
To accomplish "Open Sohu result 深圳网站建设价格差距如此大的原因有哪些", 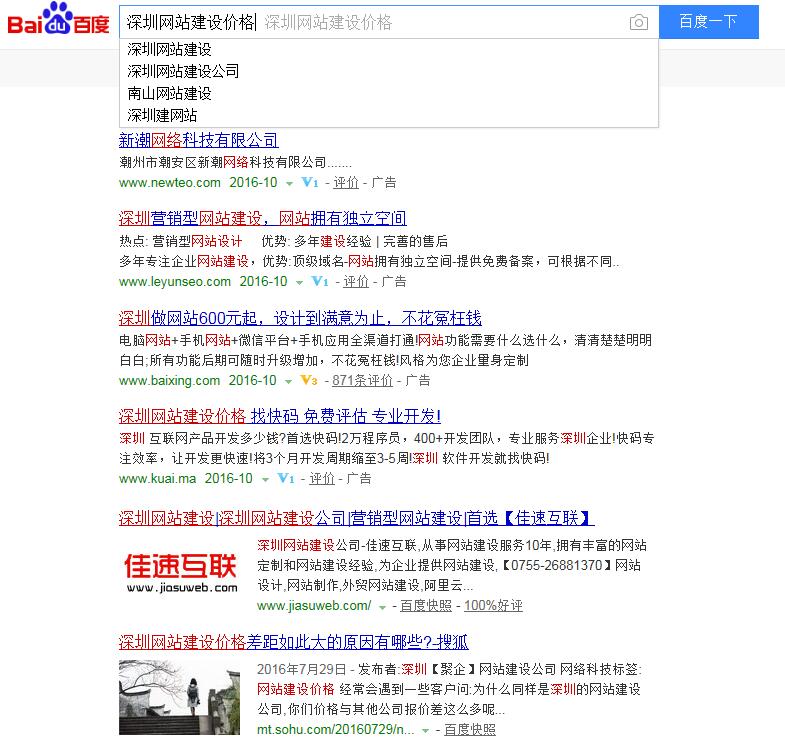I will pos(293,642).
